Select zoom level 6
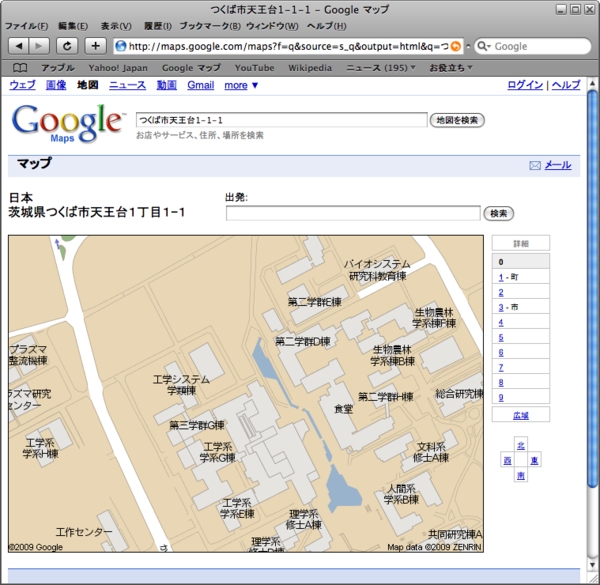This screenshot has height=585, width=600. (x=501, y=352)
